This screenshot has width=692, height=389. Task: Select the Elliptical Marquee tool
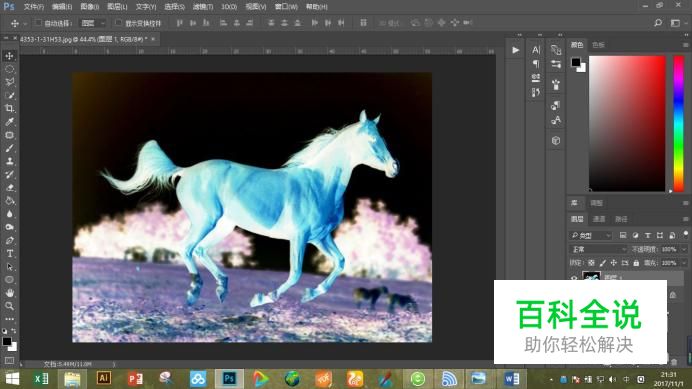pyautogui.click(x=9, y=69)
